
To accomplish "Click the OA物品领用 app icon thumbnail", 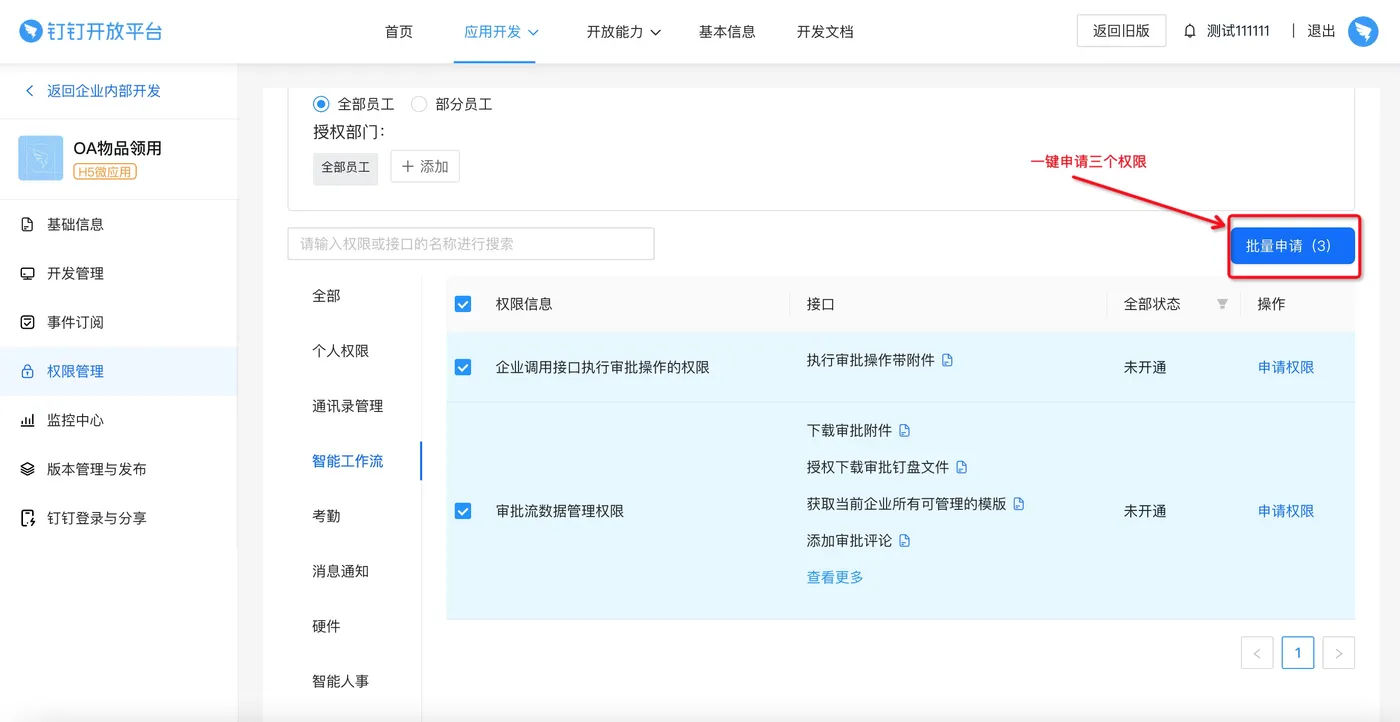I will [x=41, y=158].
